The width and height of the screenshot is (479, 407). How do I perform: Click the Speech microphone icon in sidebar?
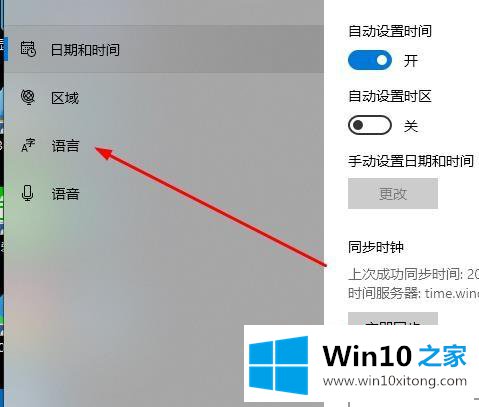click(x=28, y=193)
